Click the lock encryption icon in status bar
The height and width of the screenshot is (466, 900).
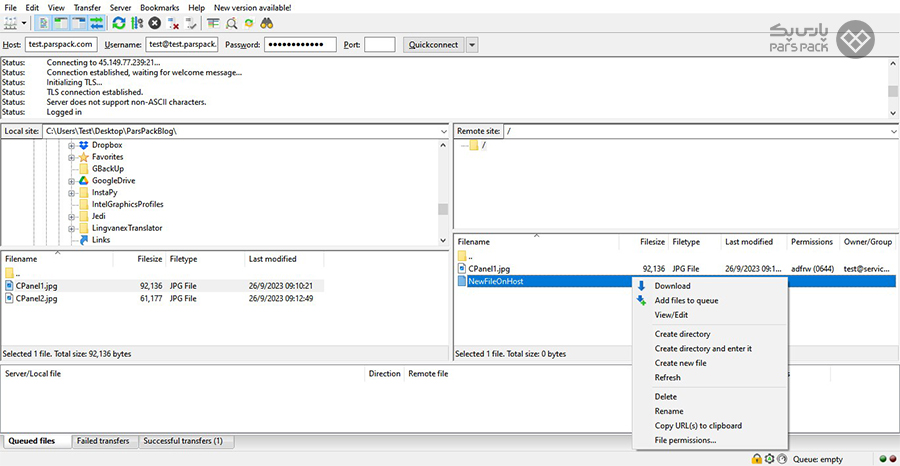pyautogui.click(x=758, y=459)
